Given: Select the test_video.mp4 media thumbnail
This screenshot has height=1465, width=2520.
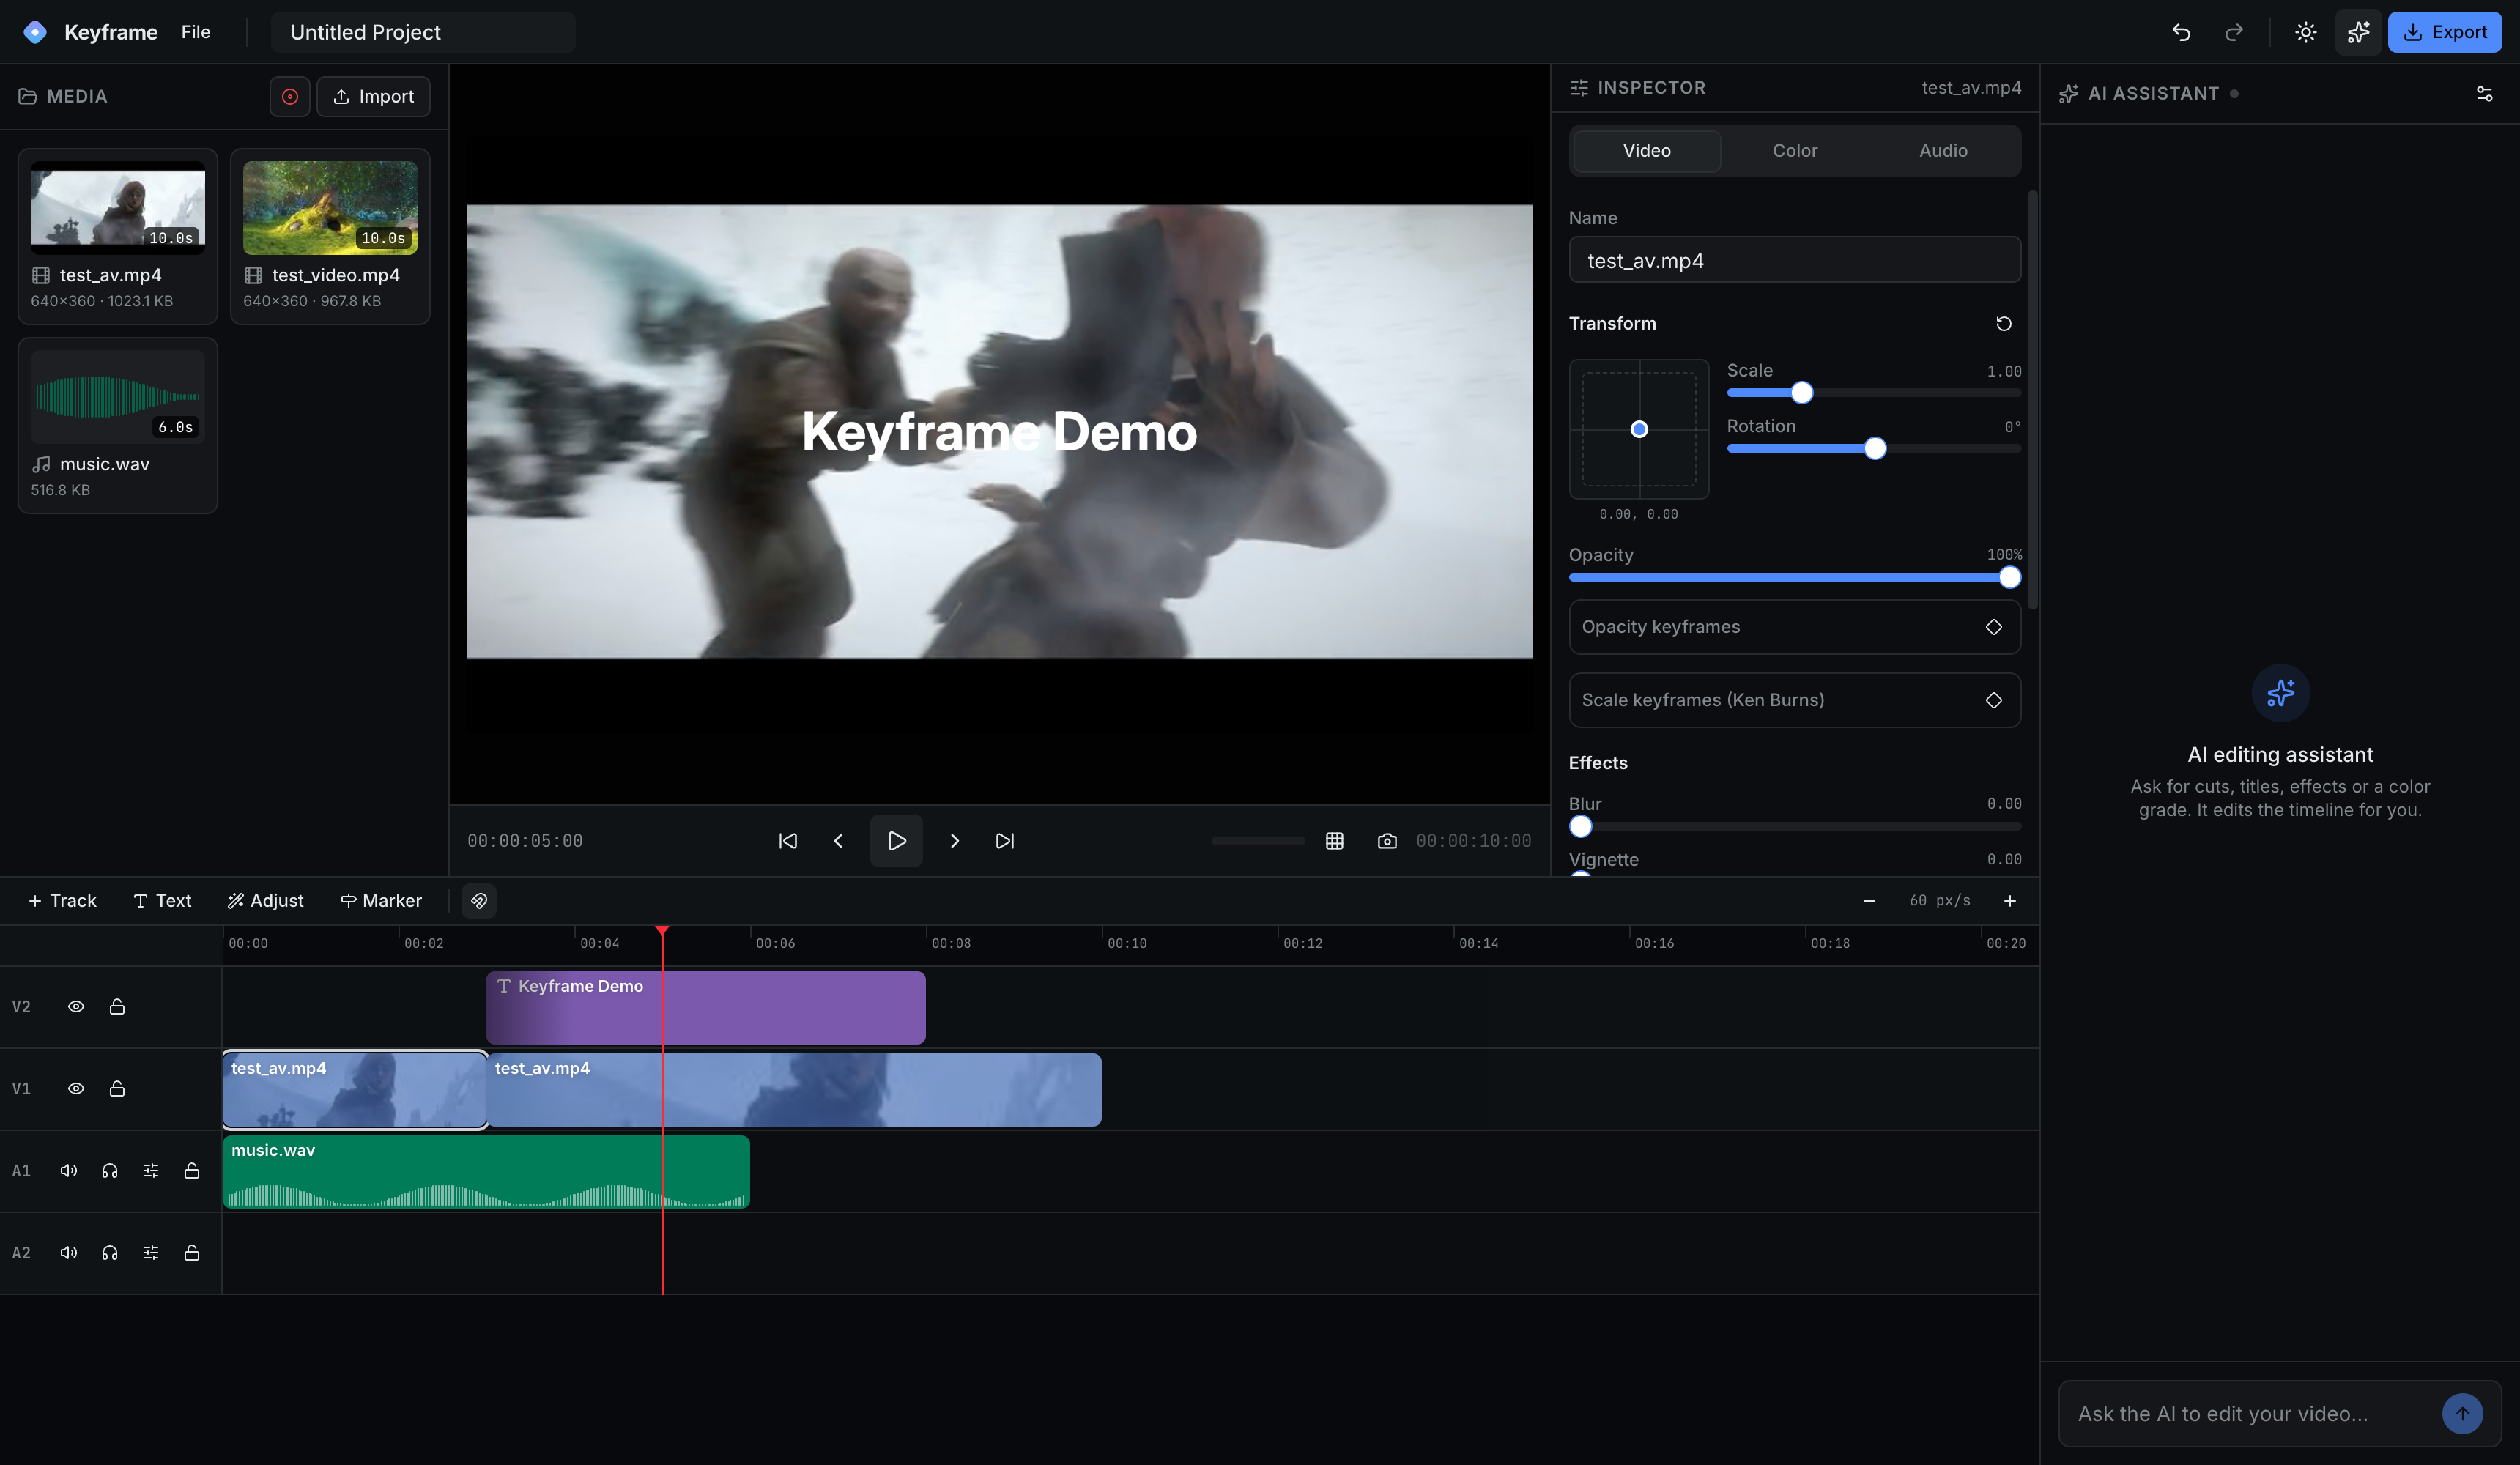Looking at the screenshot, I should coord(329,207).
